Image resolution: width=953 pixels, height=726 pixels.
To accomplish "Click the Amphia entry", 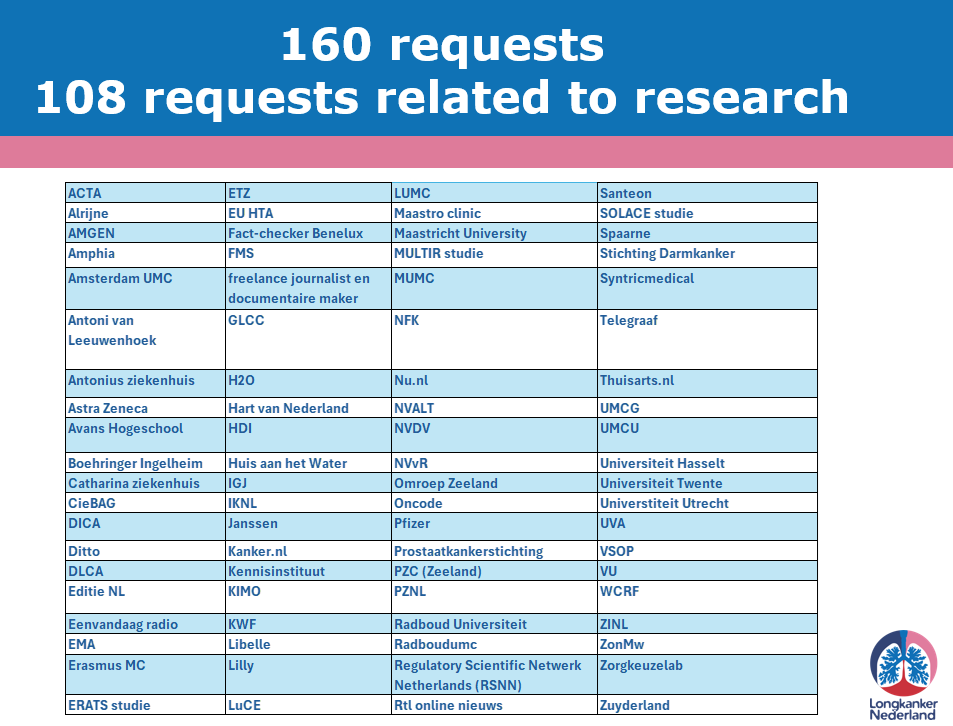I will click(145, 255).
